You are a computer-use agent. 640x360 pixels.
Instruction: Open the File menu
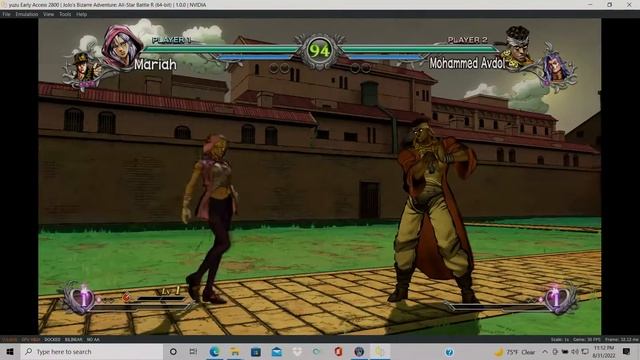tap(6, 14)
